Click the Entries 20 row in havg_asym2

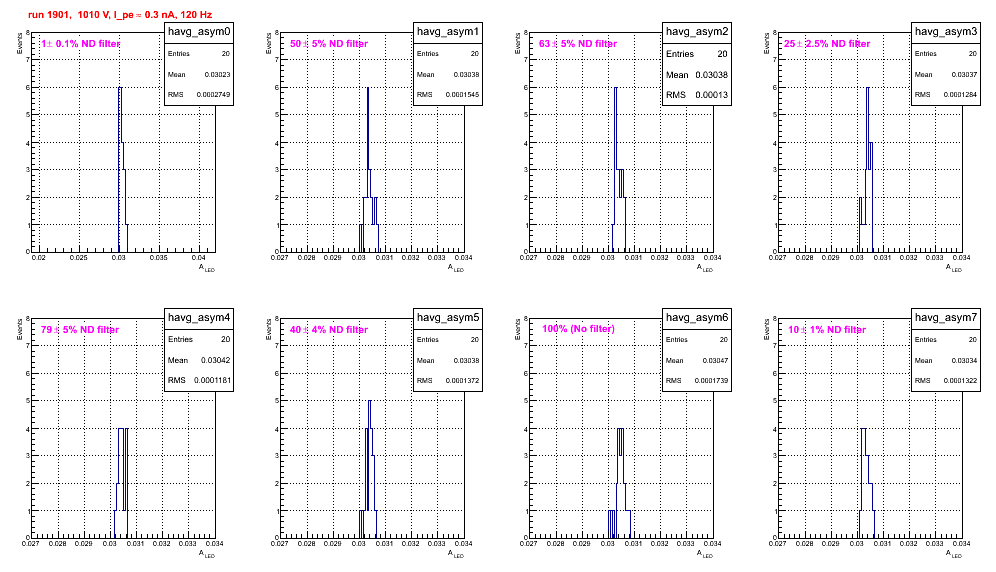tap(697, 54)
